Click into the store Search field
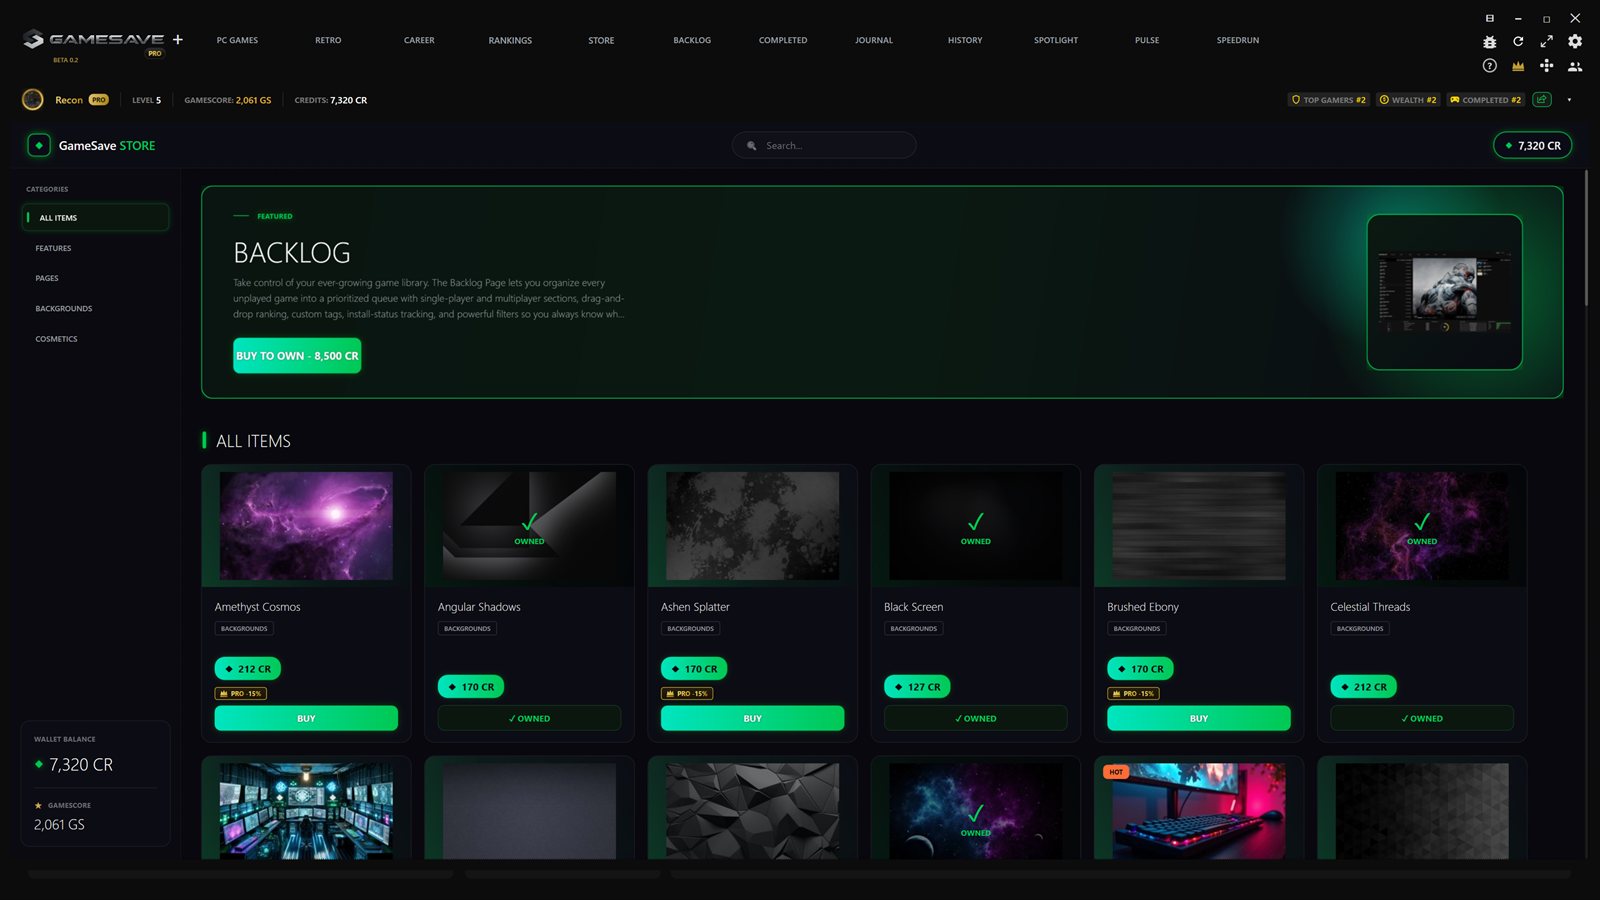1600x900 pixels. tap(824, 145)
